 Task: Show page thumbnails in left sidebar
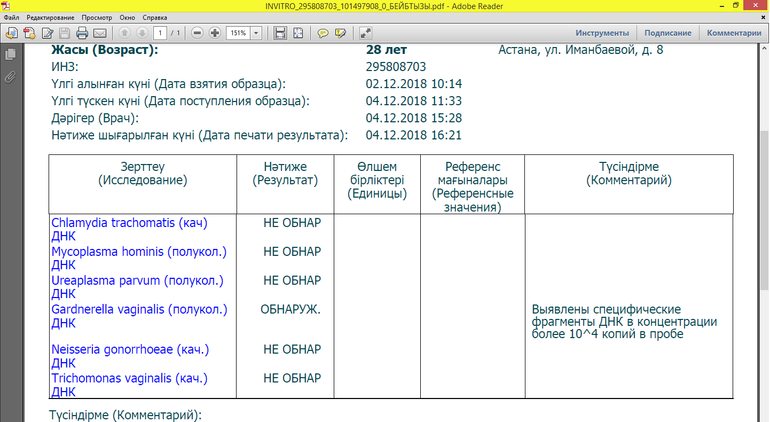click(x=11, y=56)
